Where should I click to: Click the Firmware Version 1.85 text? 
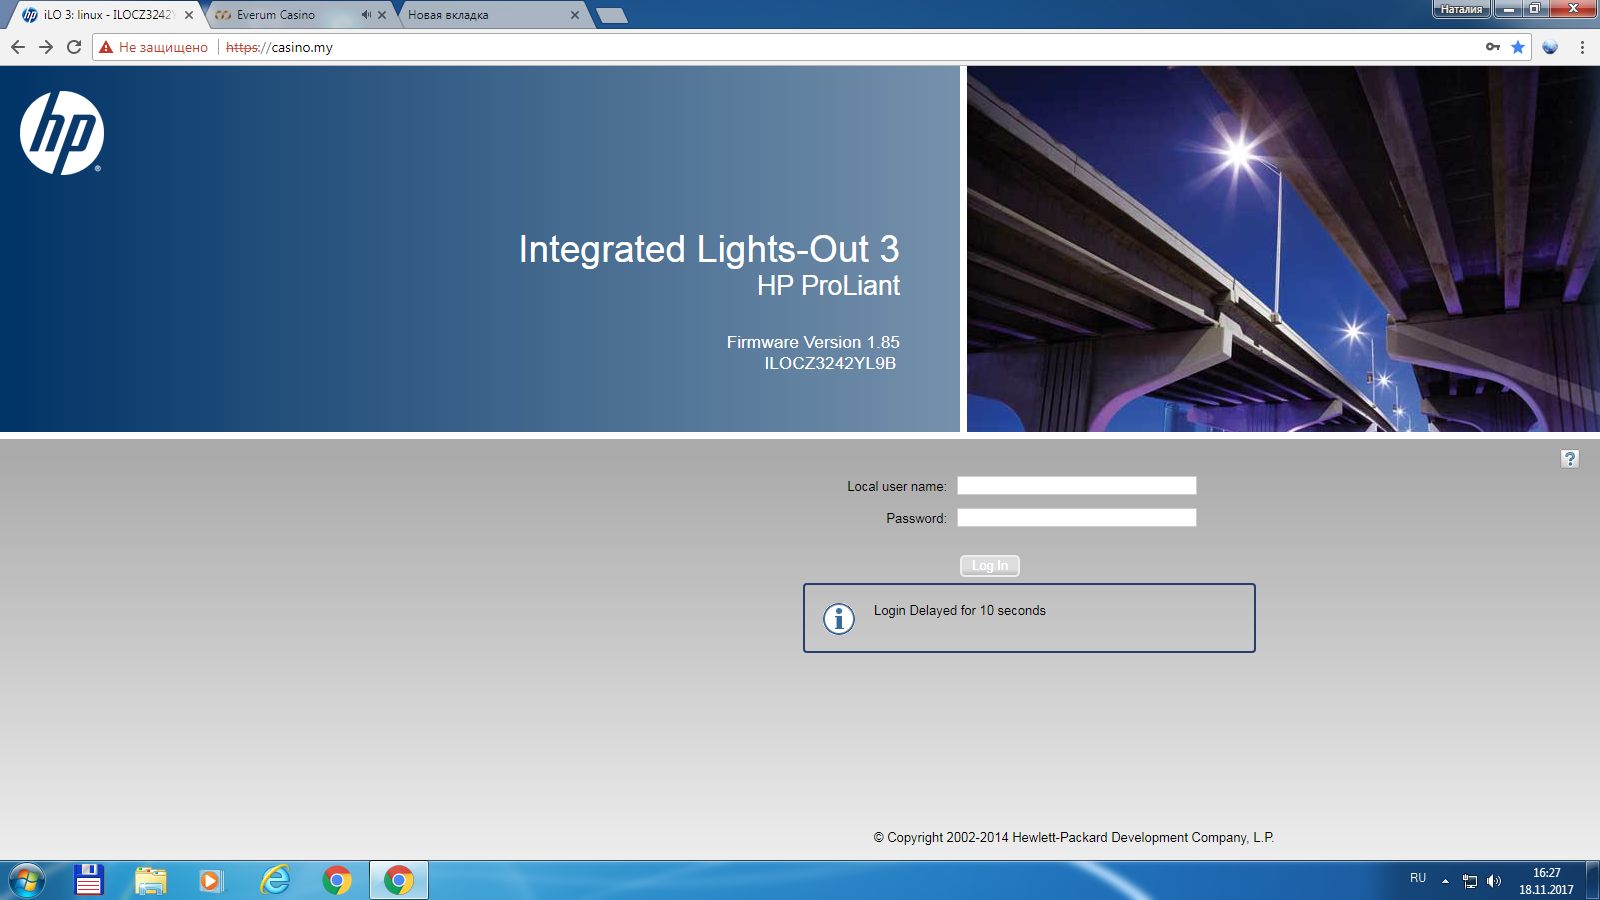pyautogui.click(x=813, y=342)
